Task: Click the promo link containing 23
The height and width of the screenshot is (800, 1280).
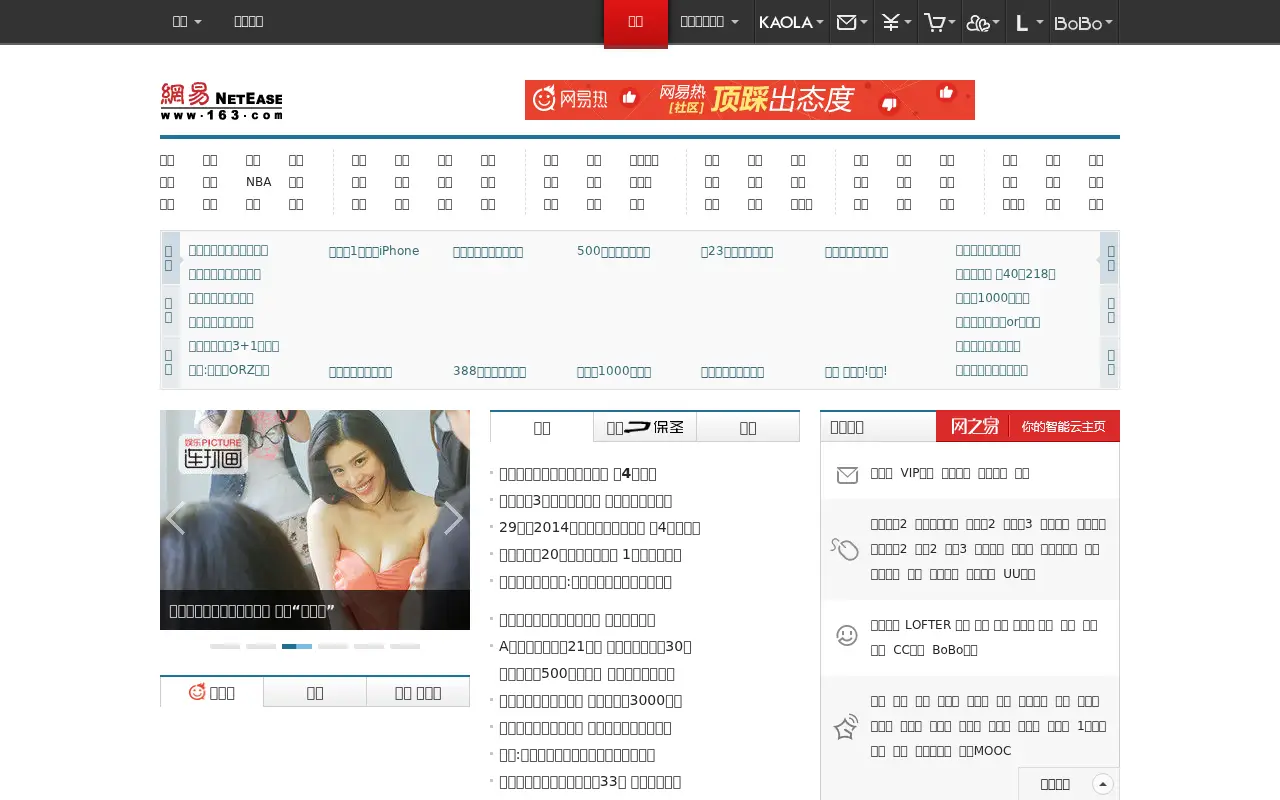Action: (737, 252)
